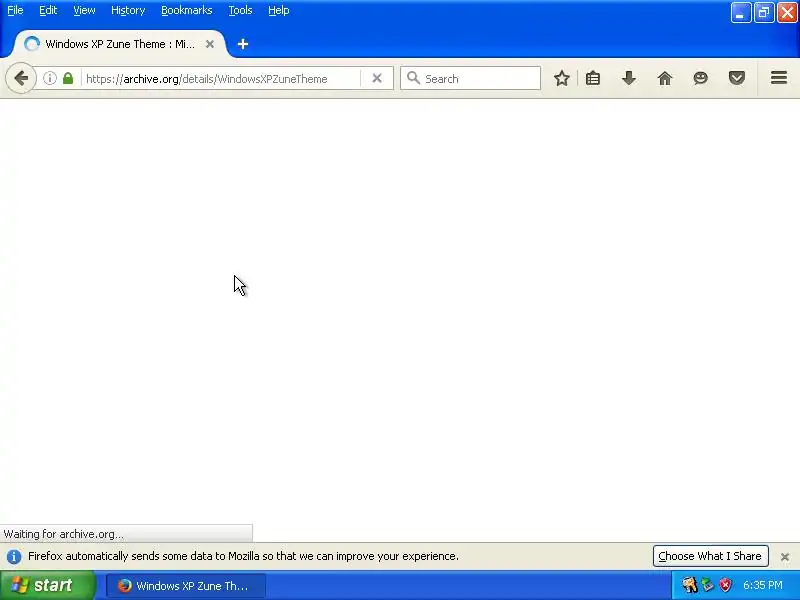Click the green tray icon between keys and shield
Screen dimensions: 800x600
[707, 585]
